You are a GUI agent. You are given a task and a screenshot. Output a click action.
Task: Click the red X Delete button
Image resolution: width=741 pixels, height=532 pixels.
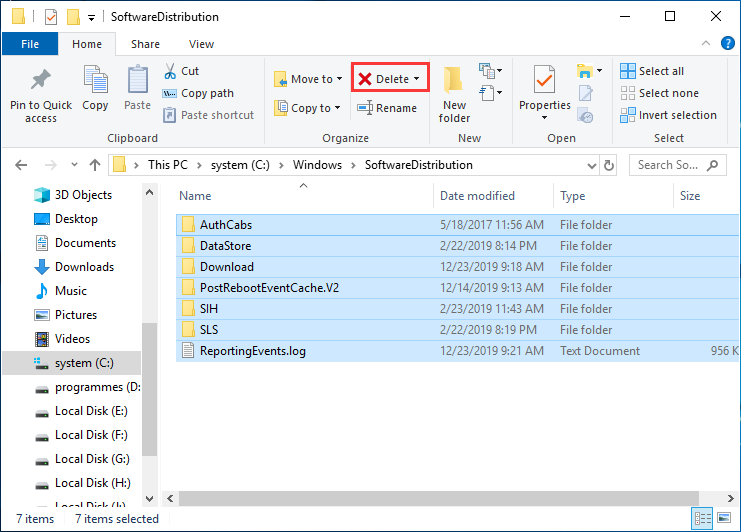click(x=383, y=79)
